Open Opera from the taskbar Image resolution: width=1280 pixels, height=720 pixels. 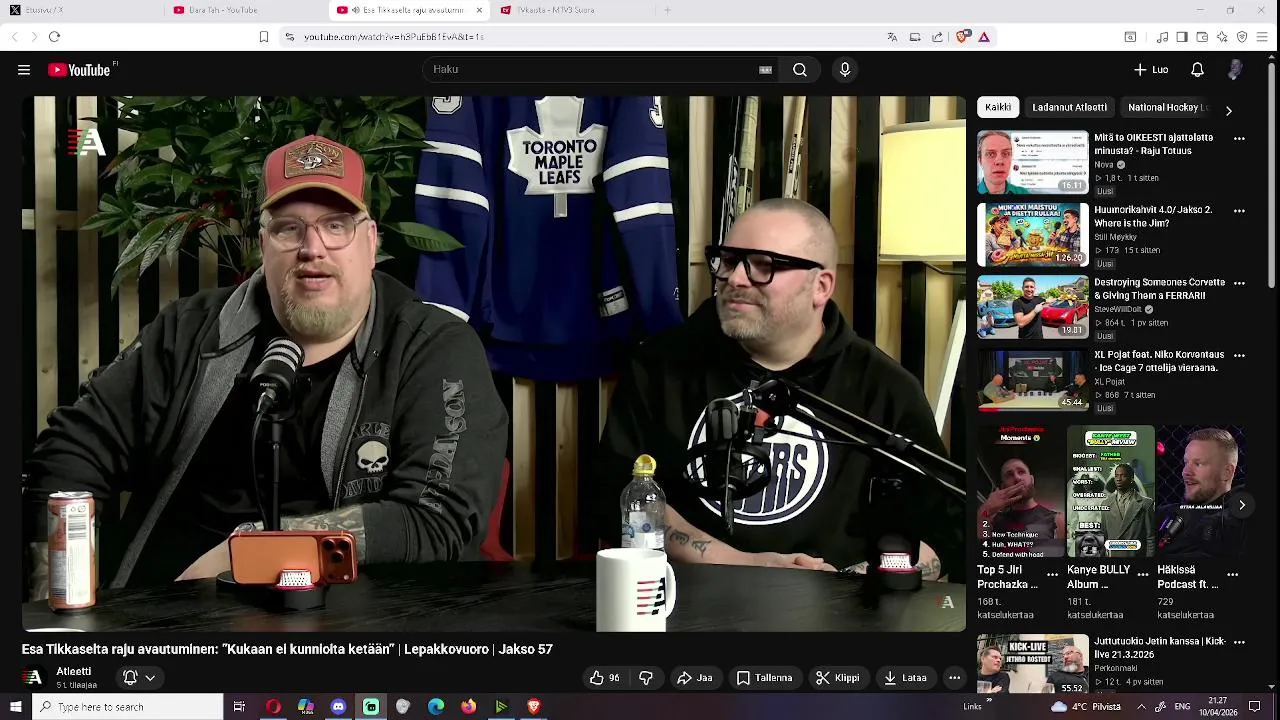pyautogui.click(x=273, y=707)
